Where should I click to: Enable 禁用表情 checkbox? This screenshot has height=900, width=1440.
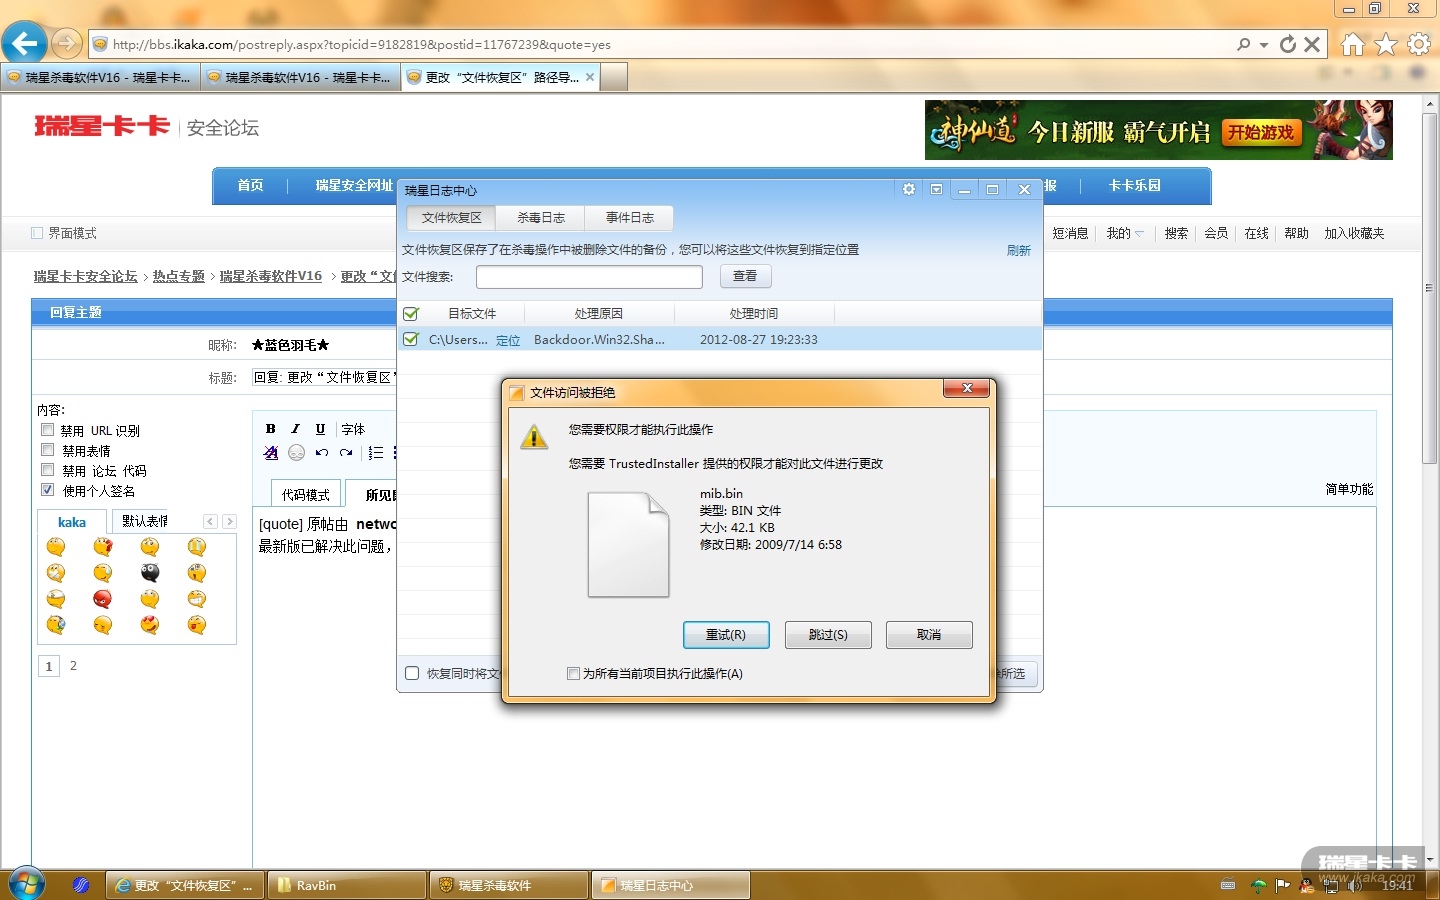47,450
